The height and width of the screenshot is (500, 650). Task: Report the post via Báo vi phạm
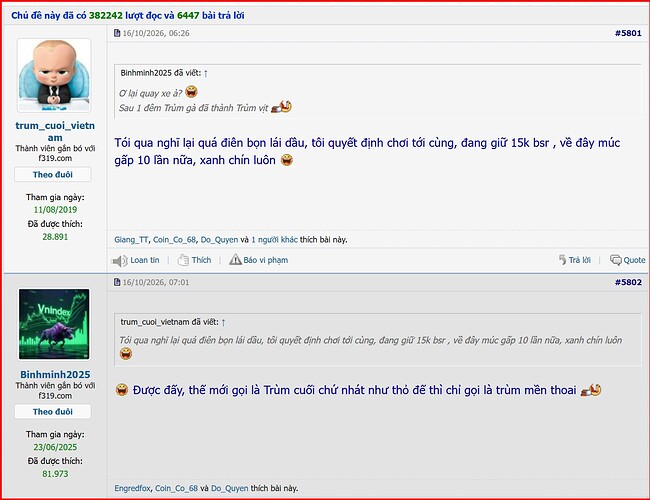click(265, 260)
